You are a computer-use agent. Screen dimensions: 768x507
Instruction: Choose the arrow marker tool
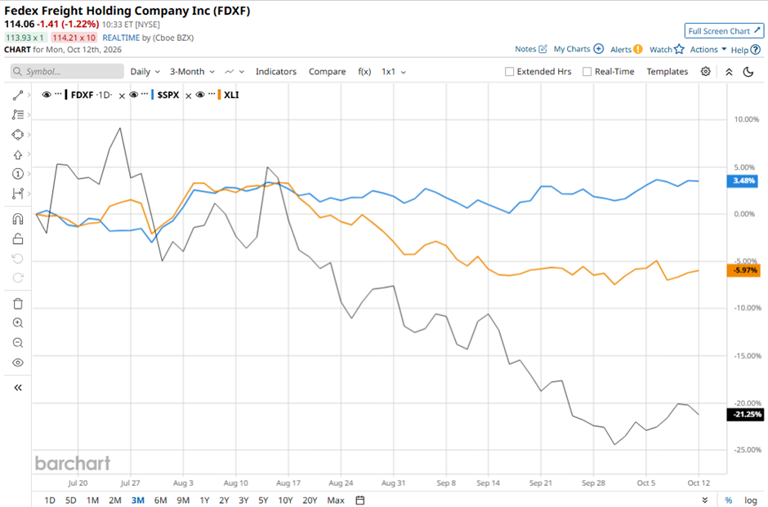(18, 154)
